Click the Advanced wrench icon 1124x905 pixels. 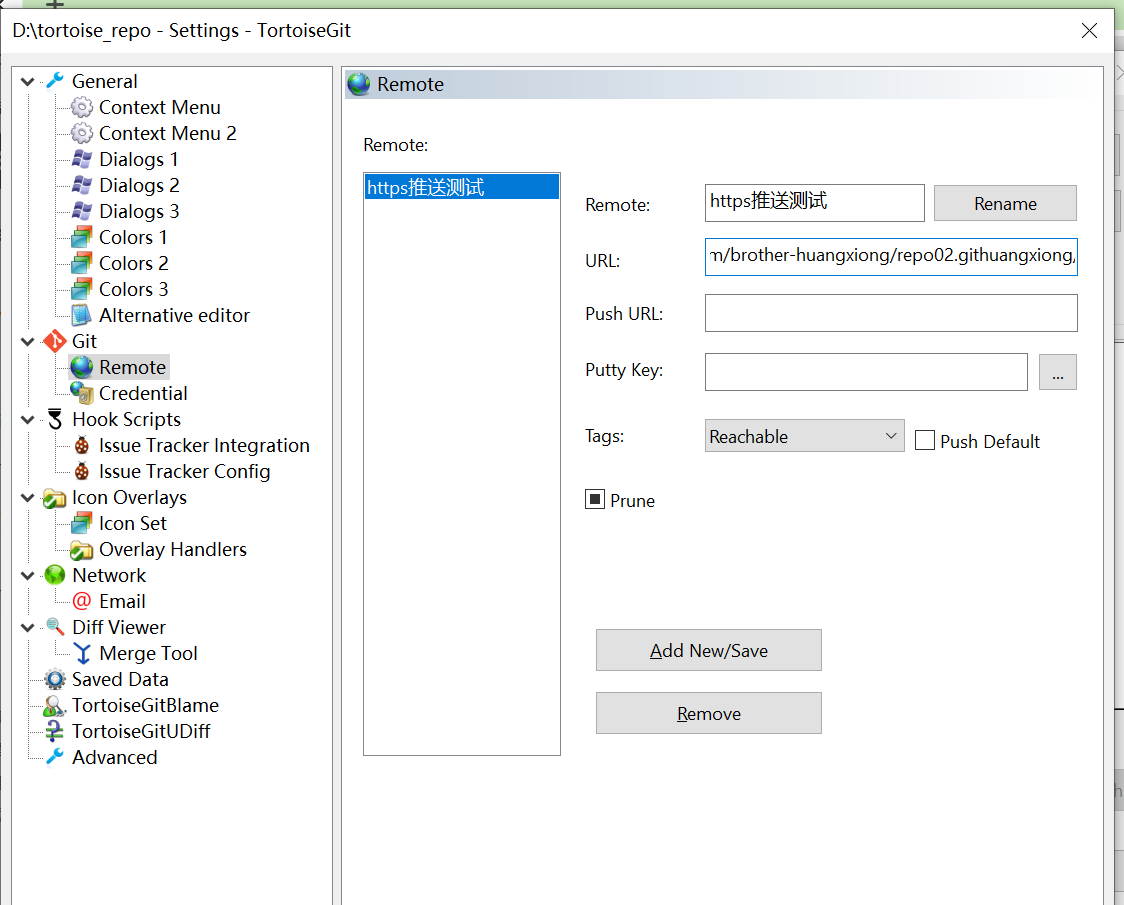(x=55, y=757)
